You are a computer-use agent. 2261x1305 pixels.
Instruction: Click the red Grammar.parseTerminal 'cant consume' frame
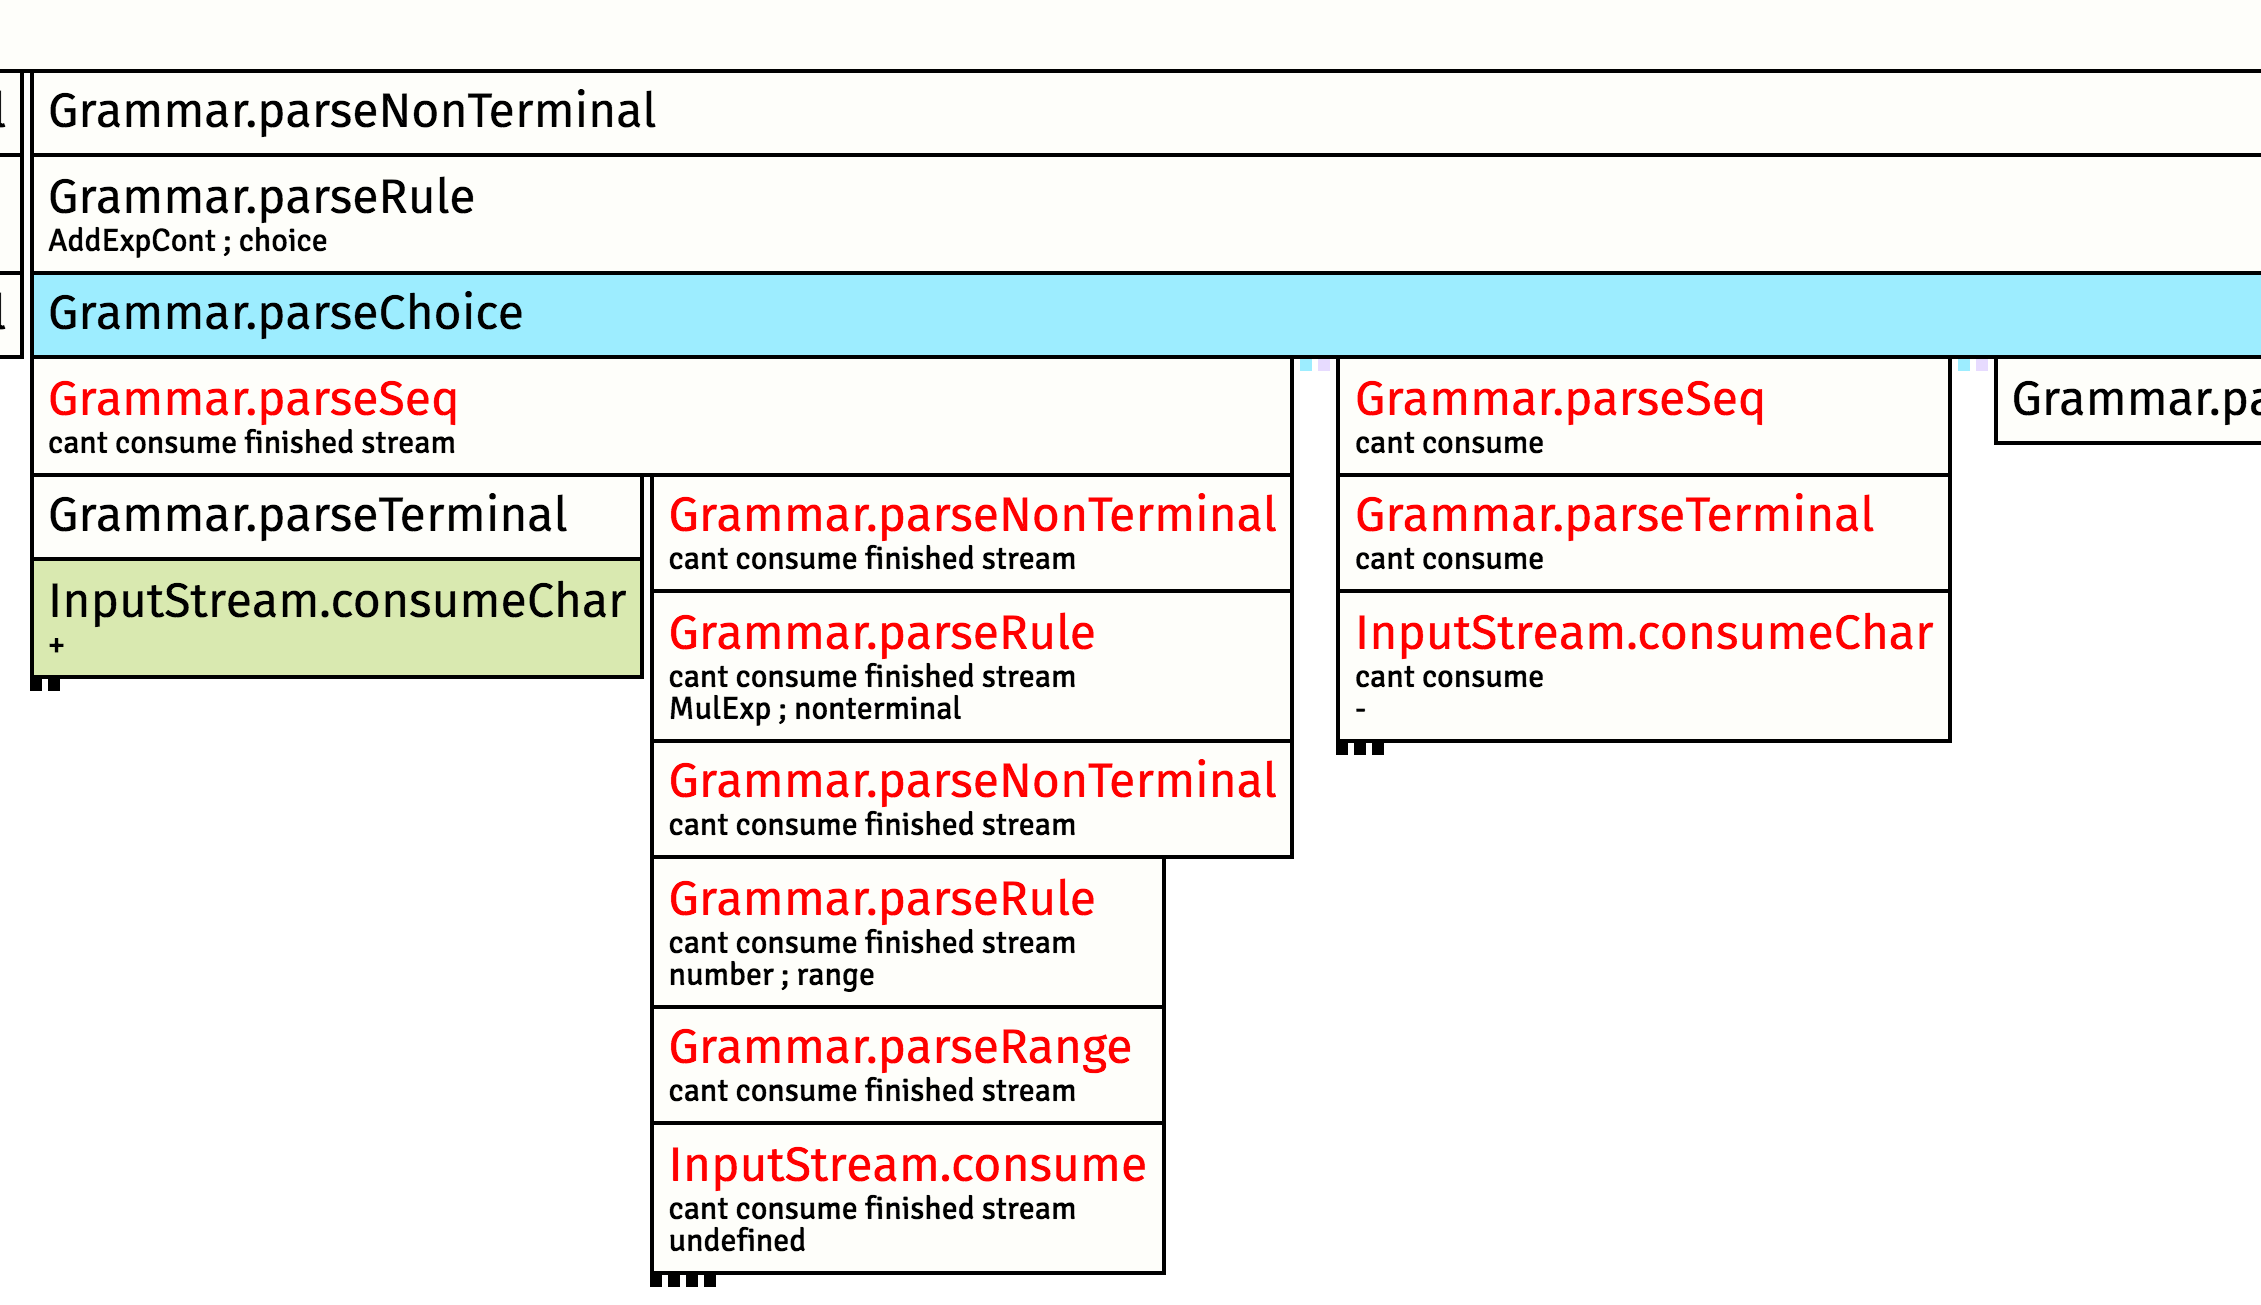pyautogui.click(x=1643, y=532)
